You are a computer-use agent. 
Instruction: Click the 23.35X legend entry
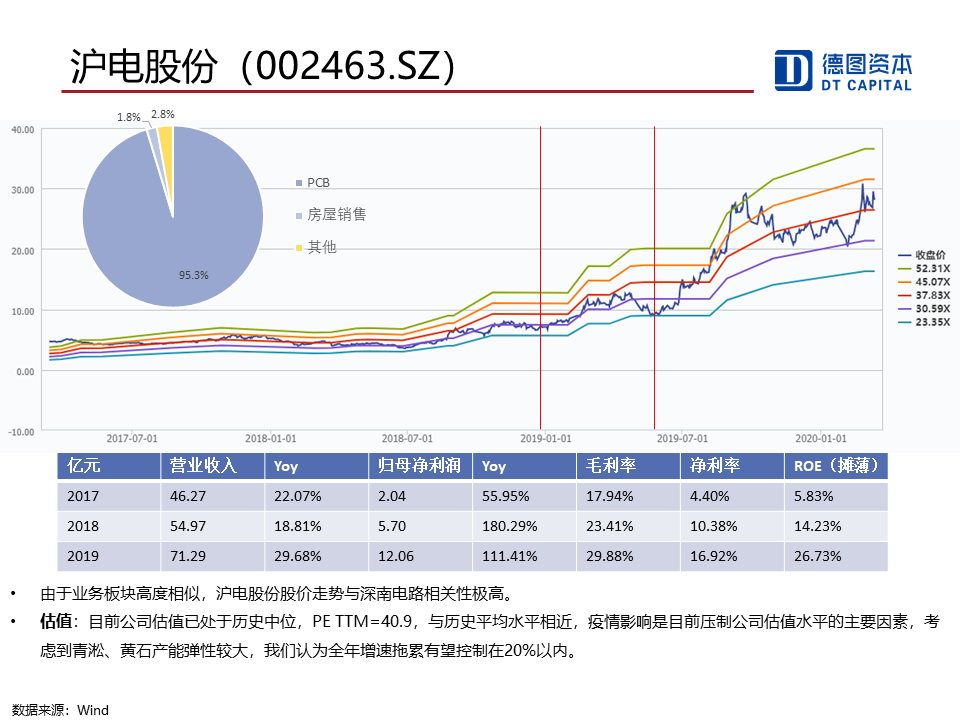924,322
